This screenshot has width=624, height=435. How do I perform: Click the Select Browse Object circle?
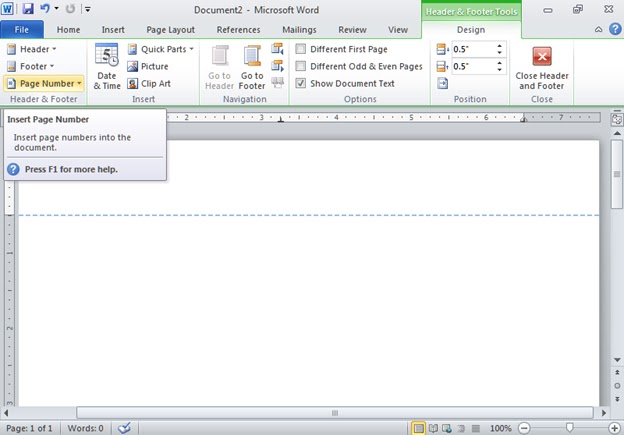pyautogui.click(x=617, y=386)
